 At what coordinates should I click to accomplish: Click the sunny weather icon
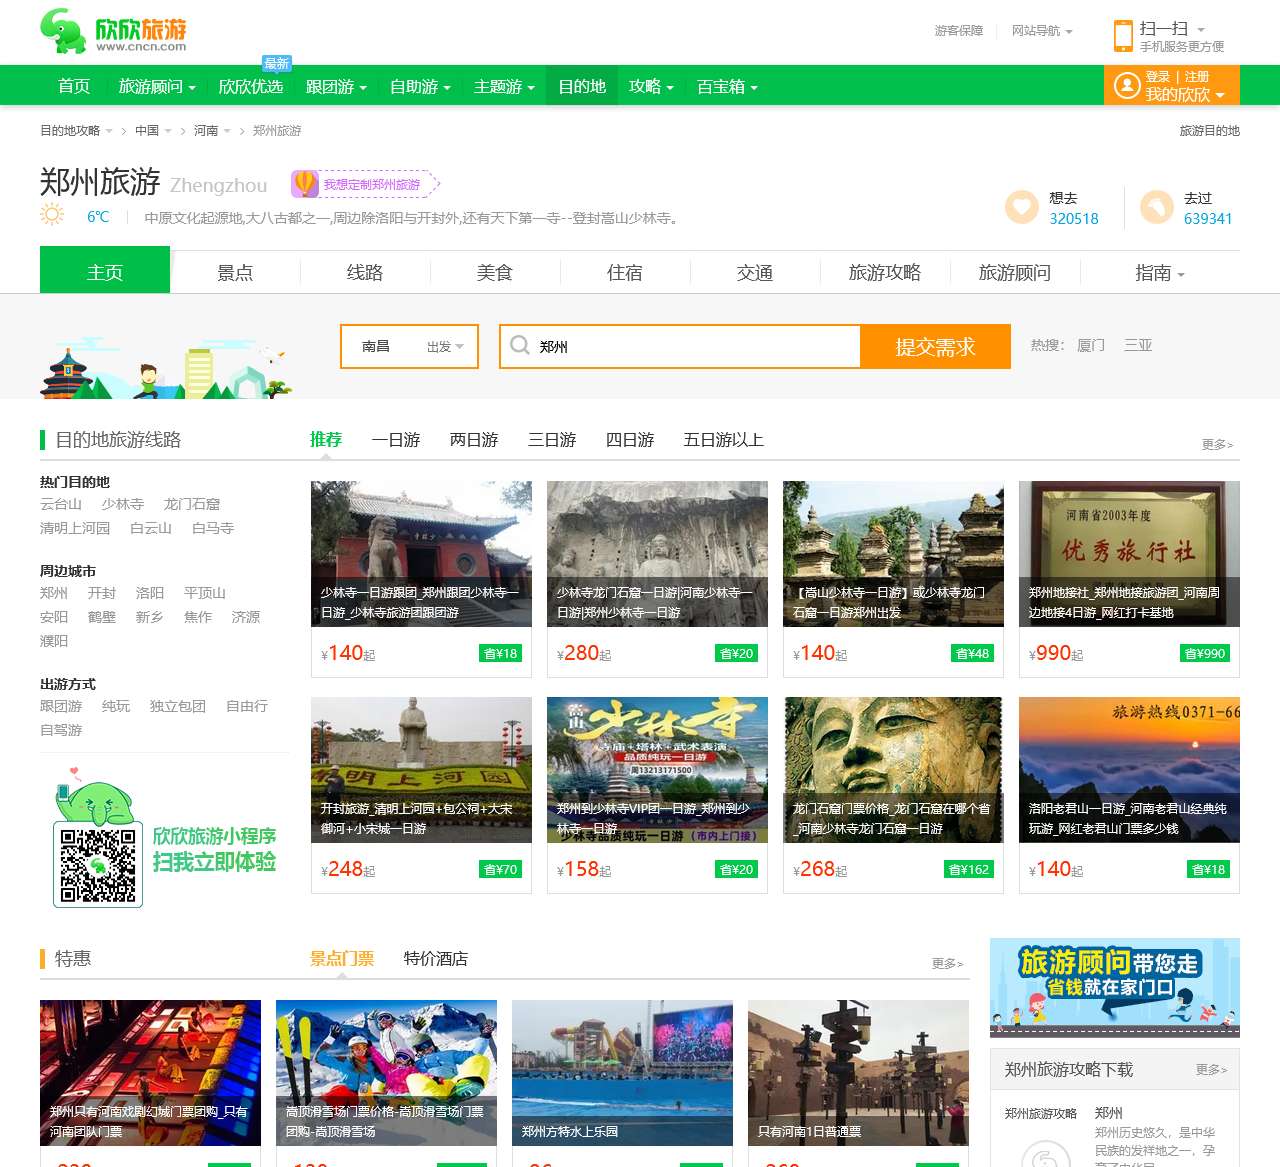(x=52, y=215)
